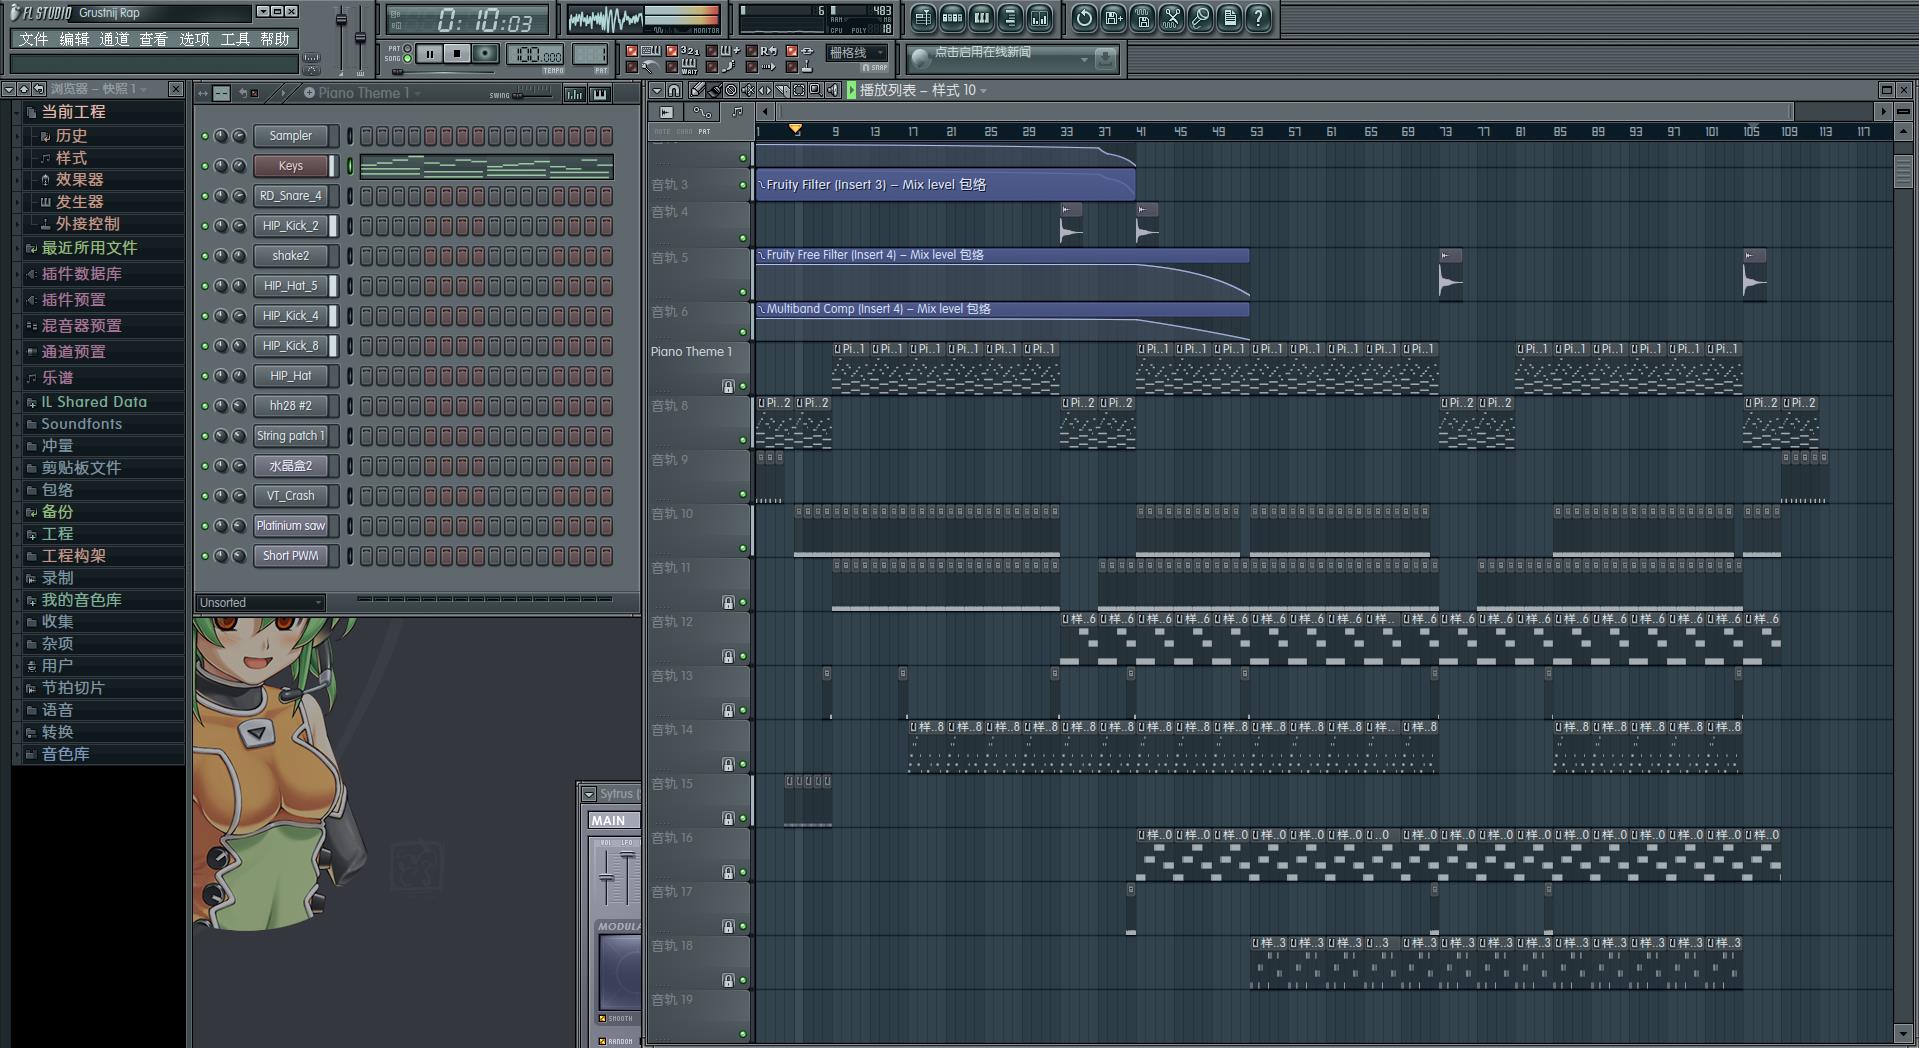Open the 工具 menu
1919x1048 pixels.
point(235,39)
